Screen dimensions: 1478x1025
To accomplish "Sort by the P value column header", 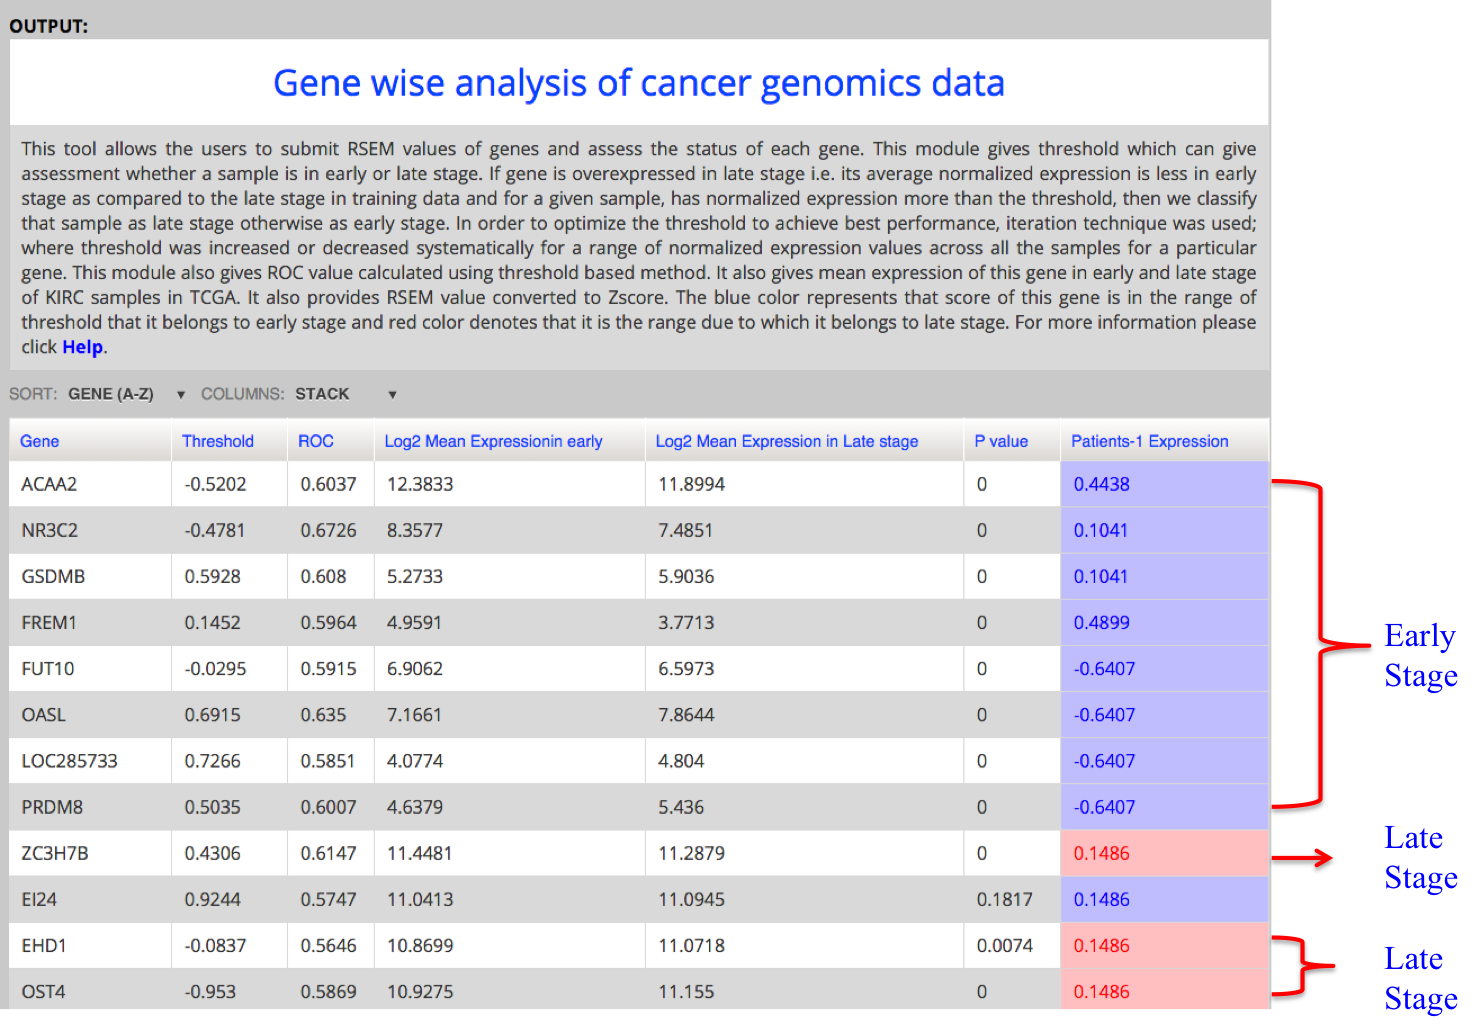I will click(1001, 441).
